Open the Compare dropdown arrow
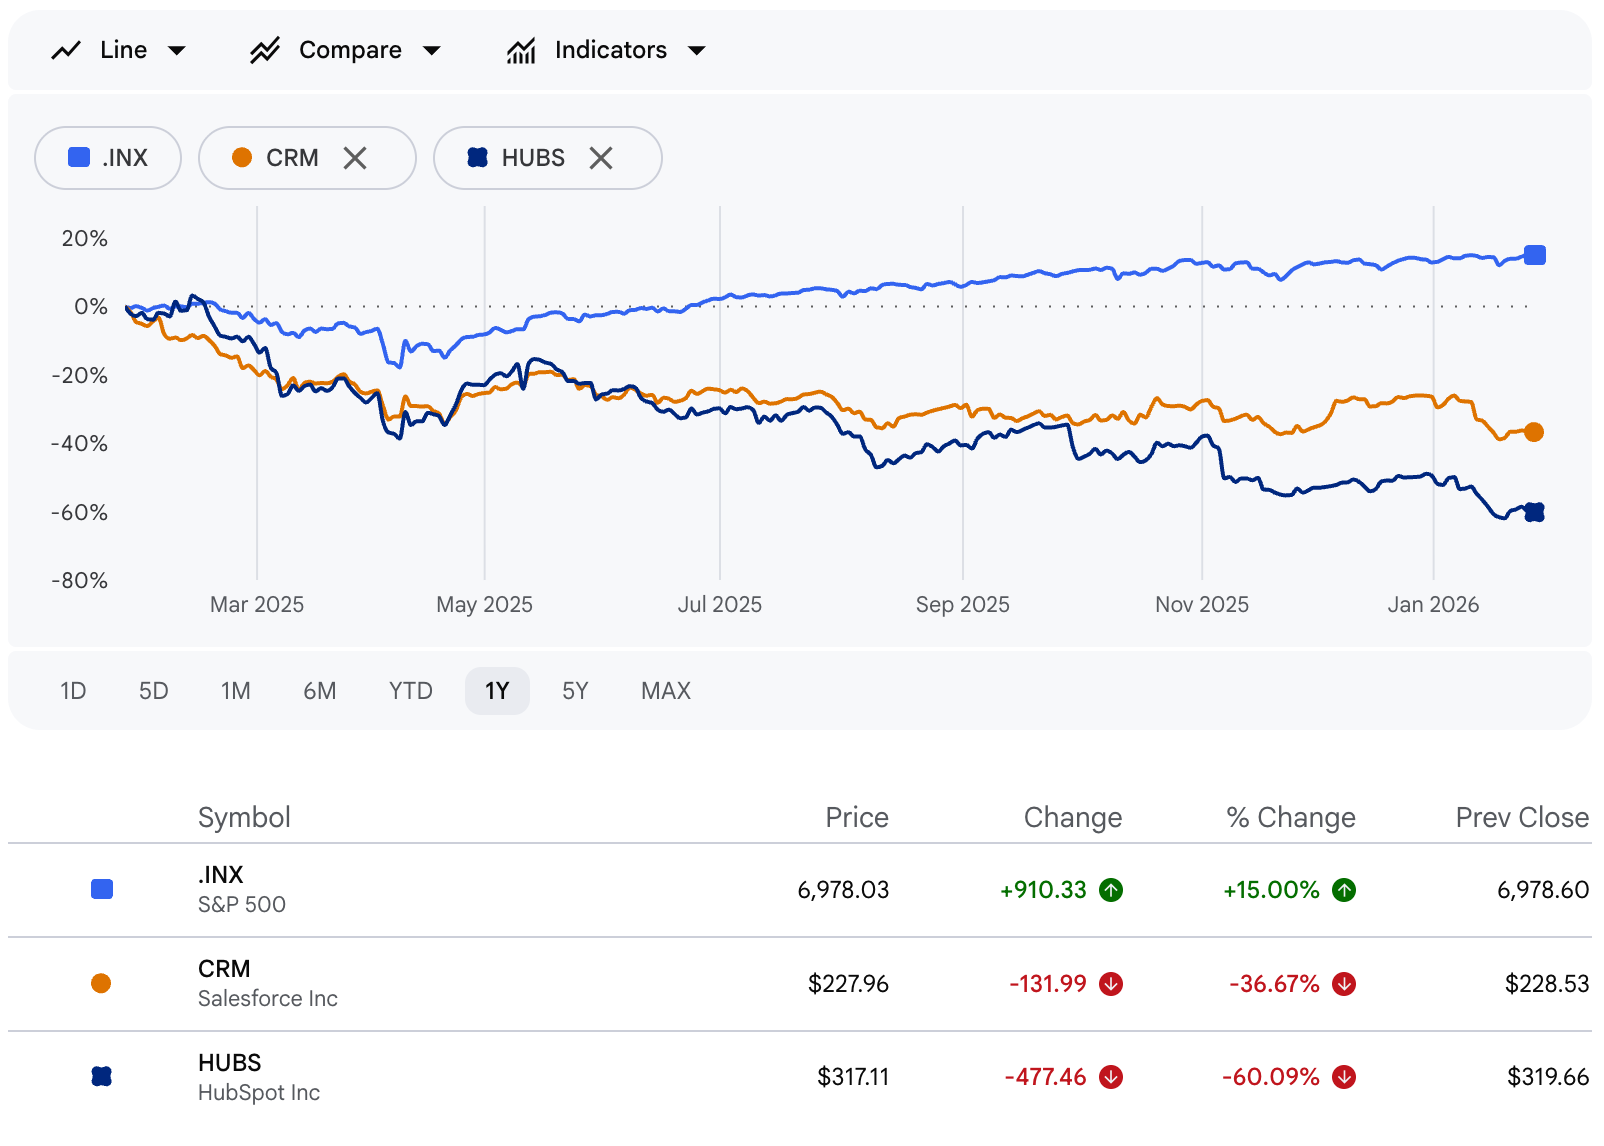 coord(432,50)
